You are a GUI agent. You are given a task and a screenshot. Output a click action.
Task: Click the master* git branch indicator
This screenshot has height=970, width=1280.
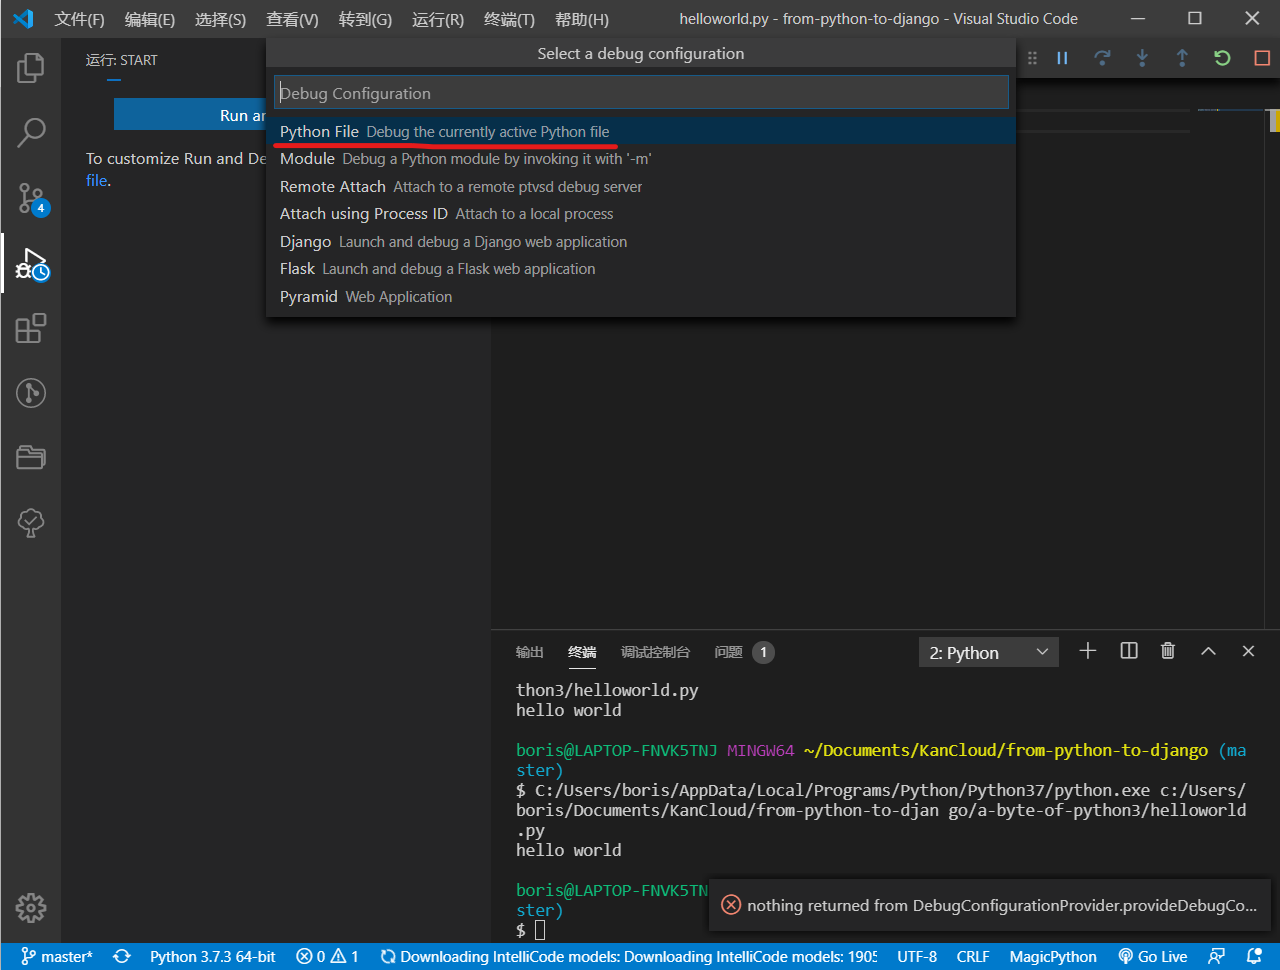point(57,956)
